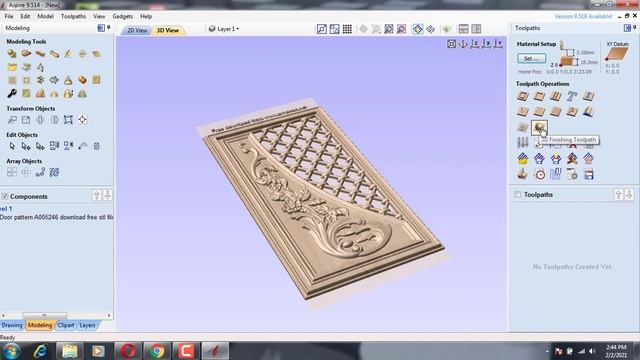Click the horizontally tiled windows toolbar icon

point(463,29)
